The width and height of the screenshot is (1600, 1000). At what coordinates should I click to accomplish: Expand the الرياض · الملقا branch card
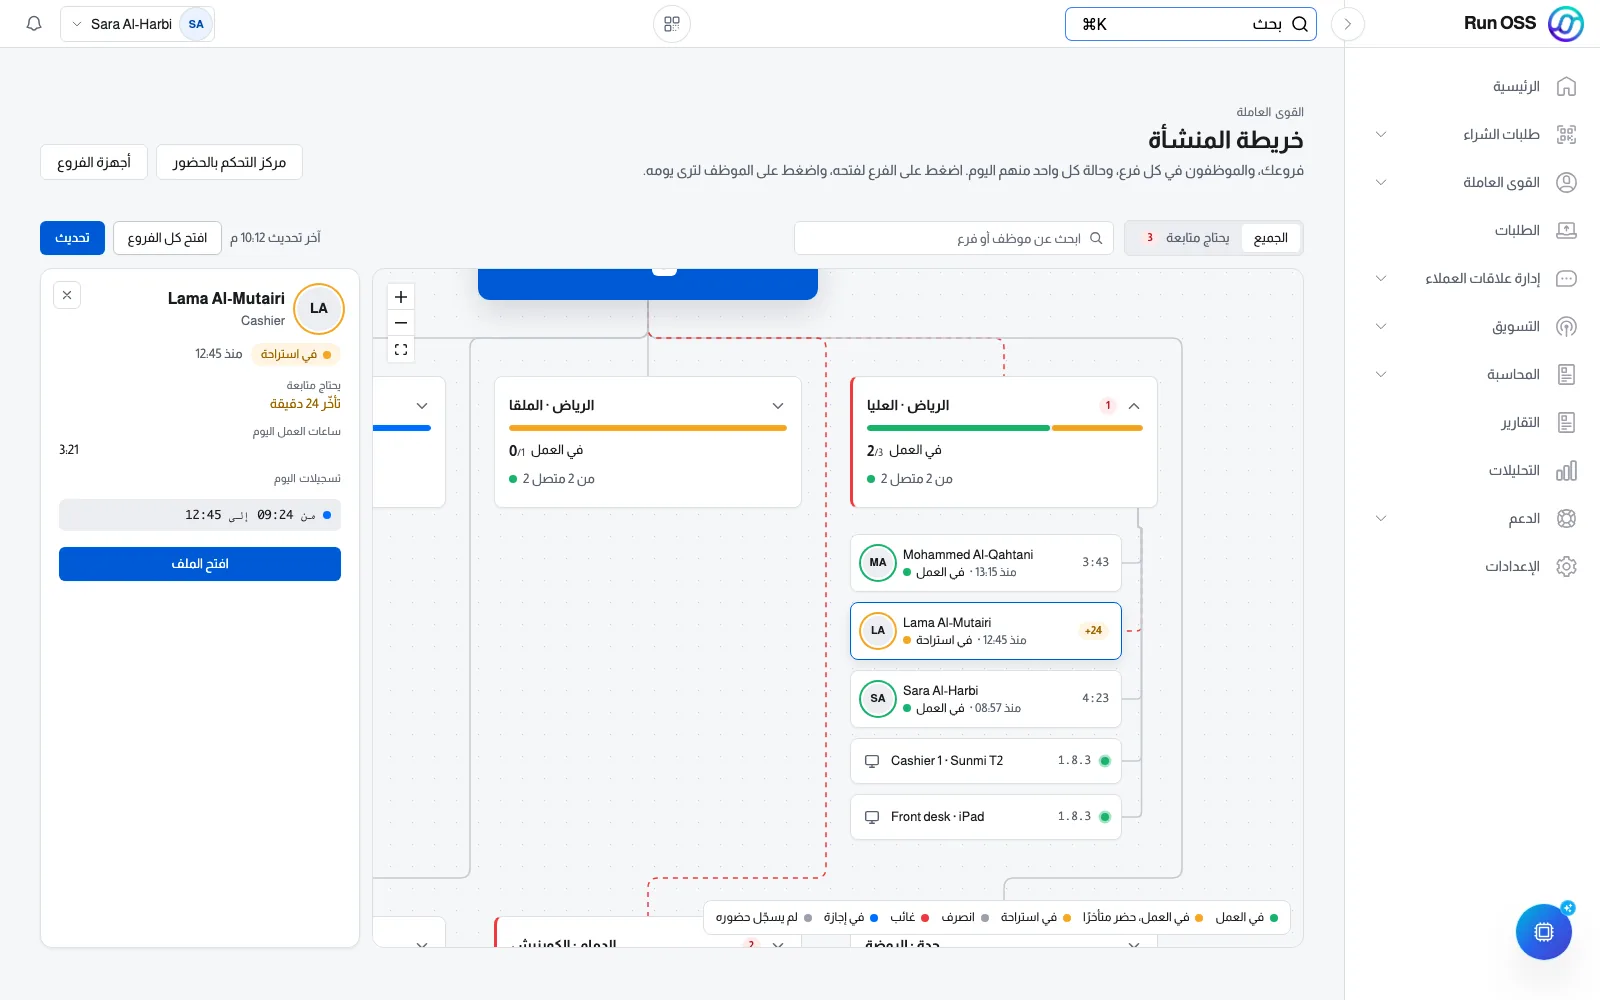tap(778, 406)
